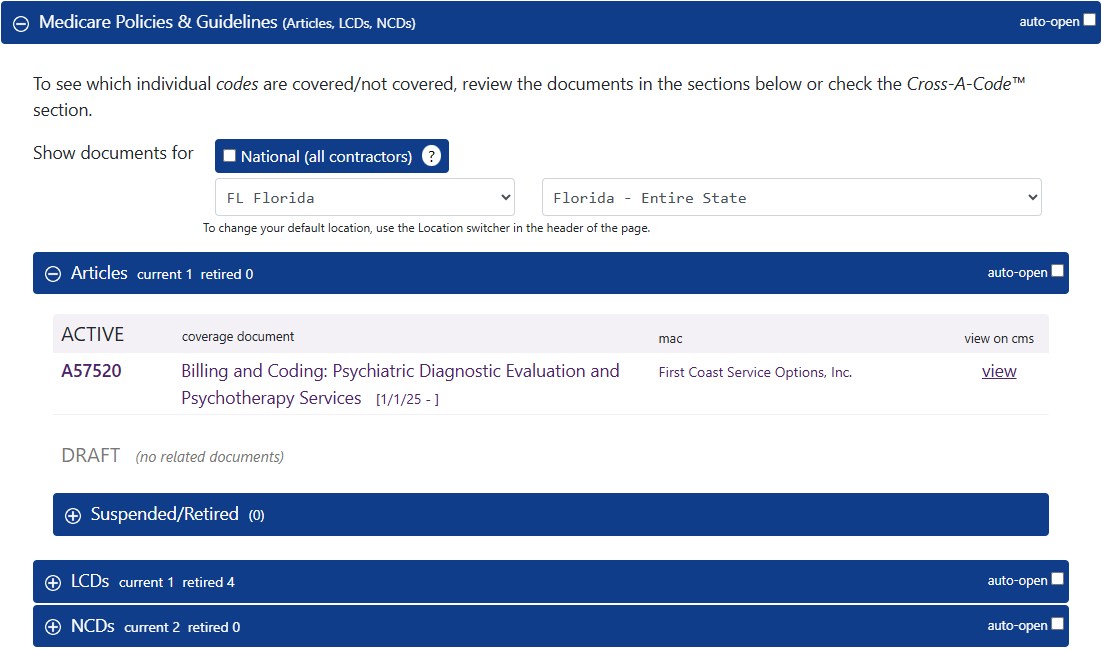
Task: Toggle auto-open checkbox for NCDs
Action: tap(1057, 624)
